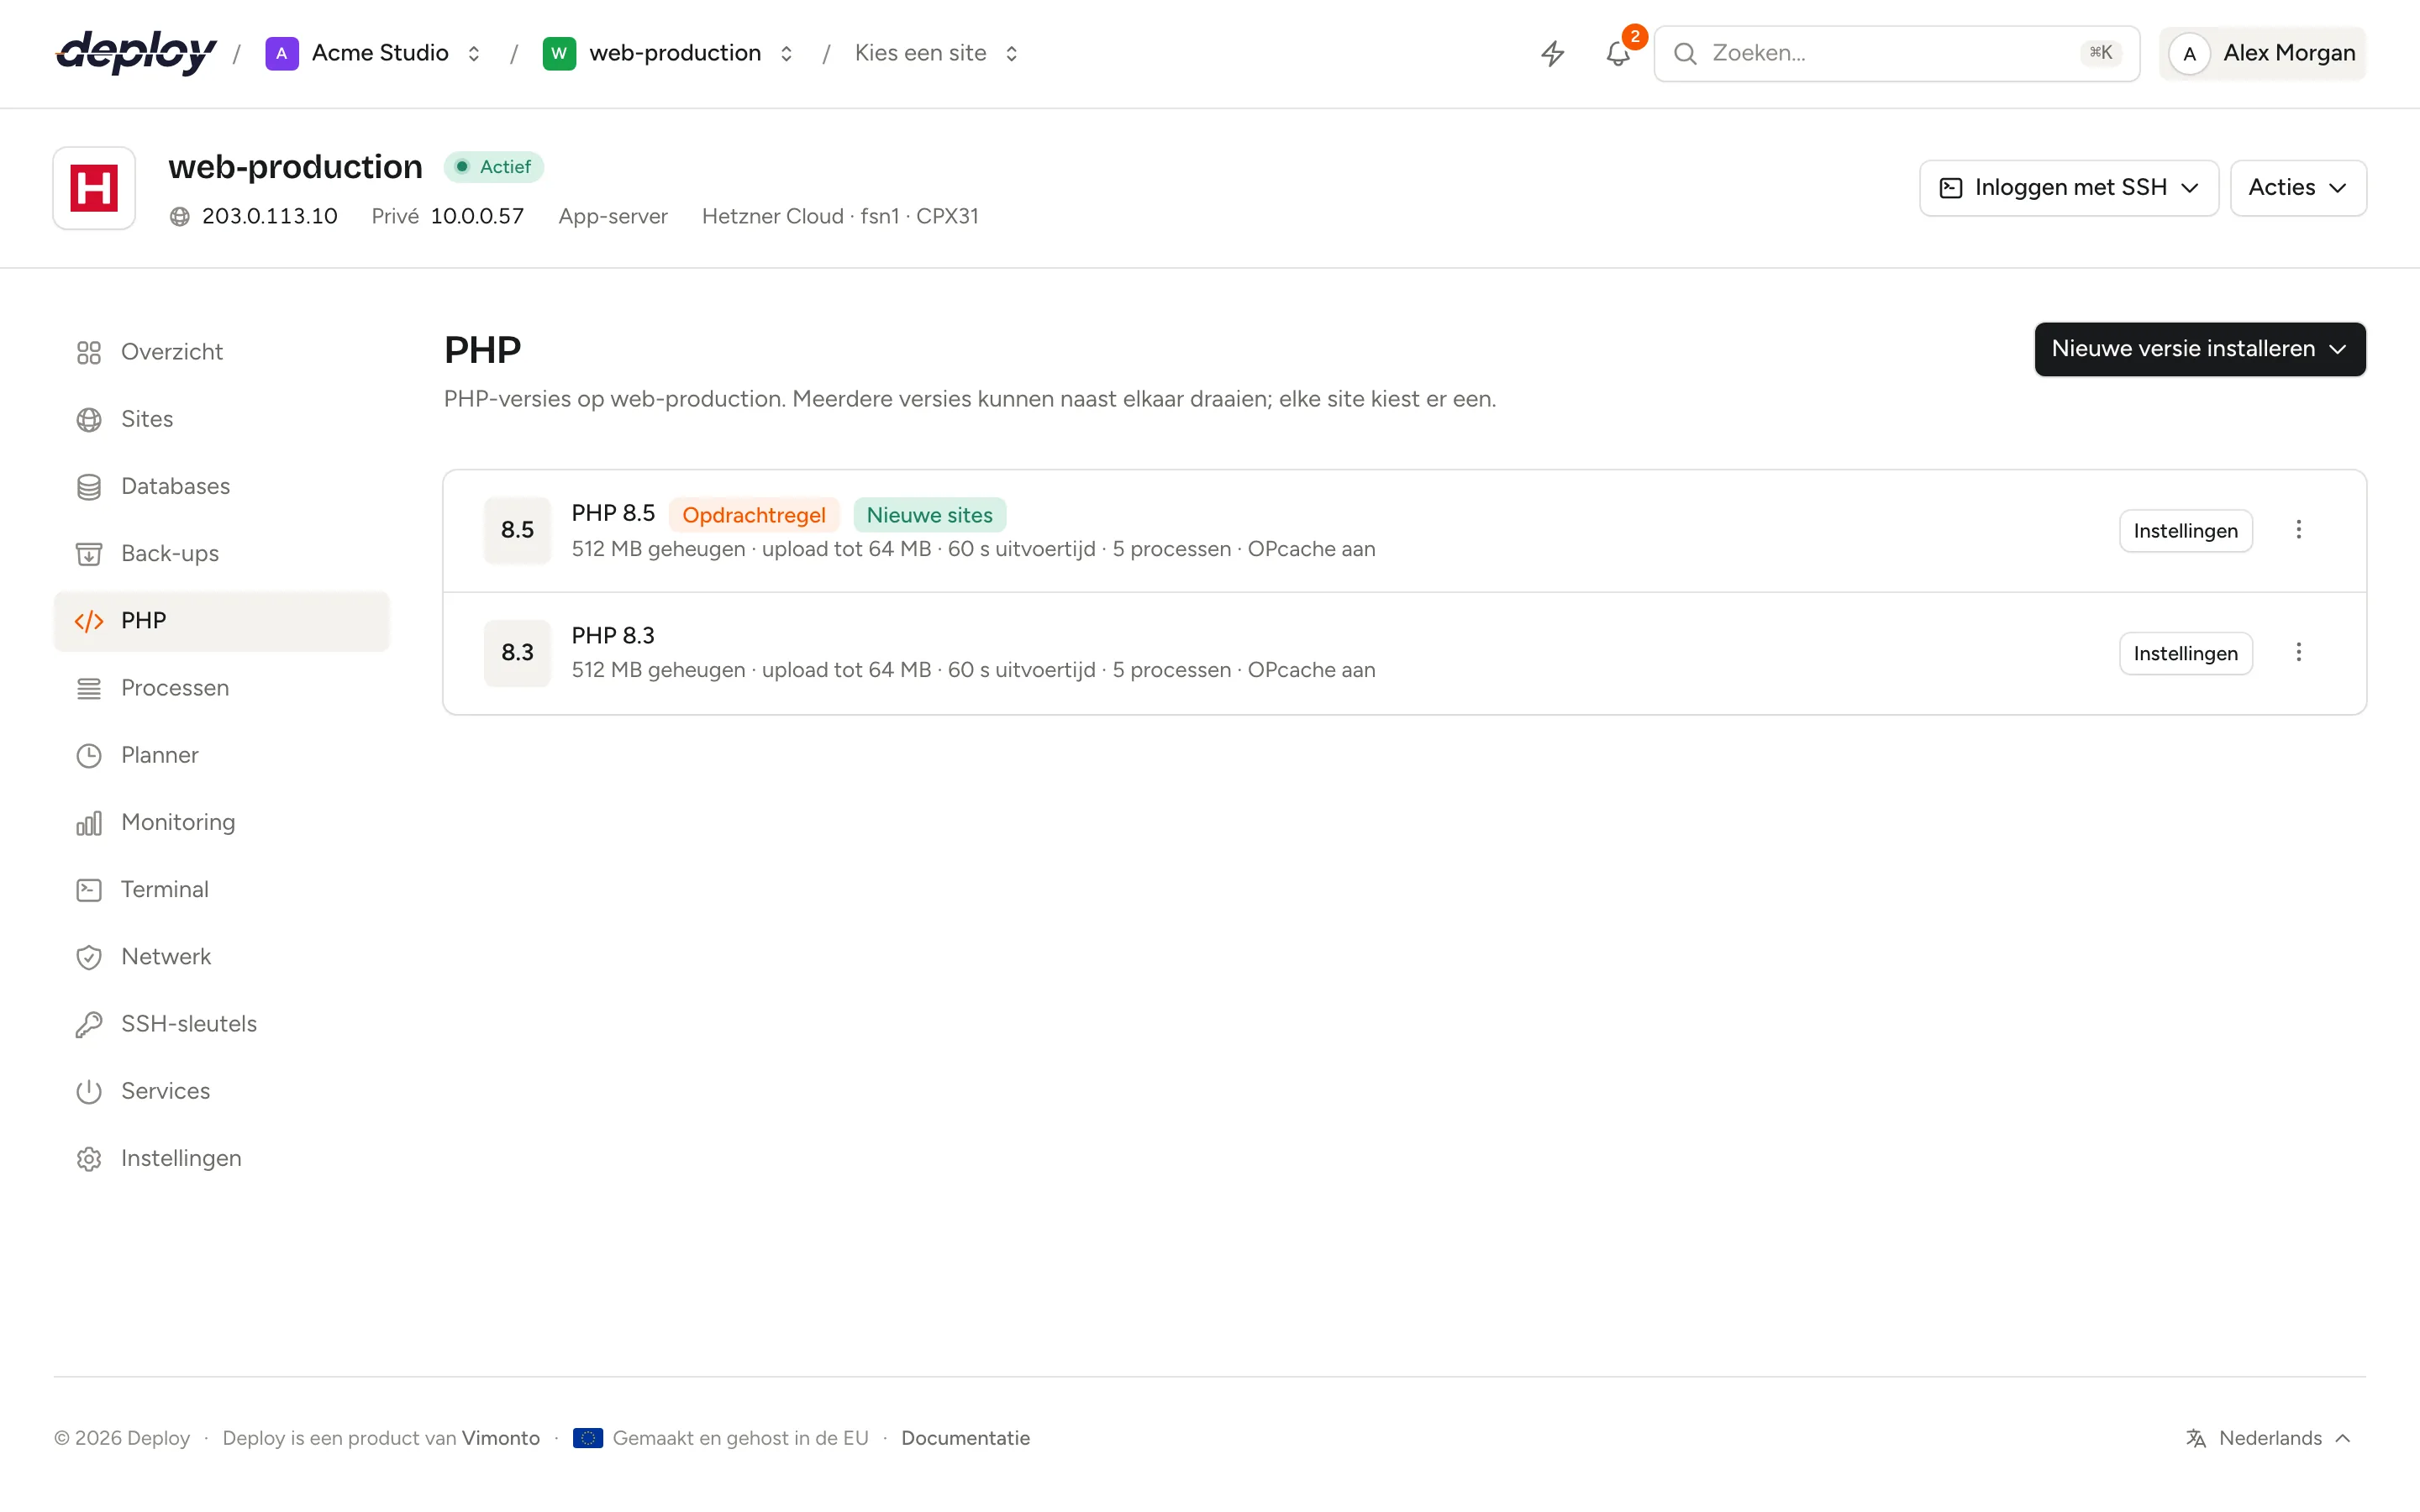Click the lightning bolt icon in header
Image resolution: width=2420 pixels, height=1512 pixels.
[1552, 53]
